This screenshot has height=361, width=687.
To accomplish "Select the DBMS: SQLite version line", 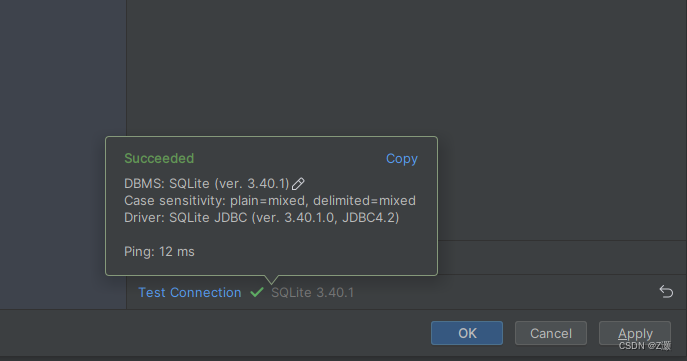I will [207, 184].
